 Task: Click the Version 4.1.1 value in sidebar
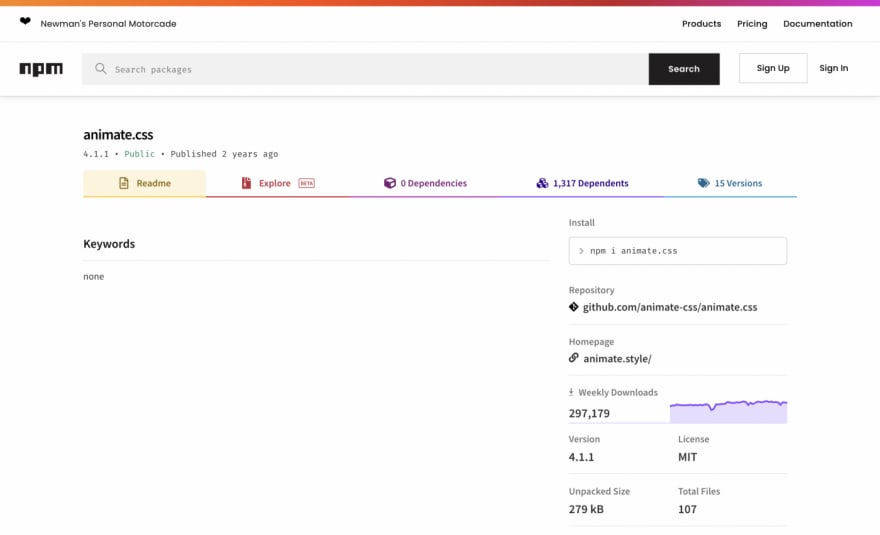tap(581, 457)
